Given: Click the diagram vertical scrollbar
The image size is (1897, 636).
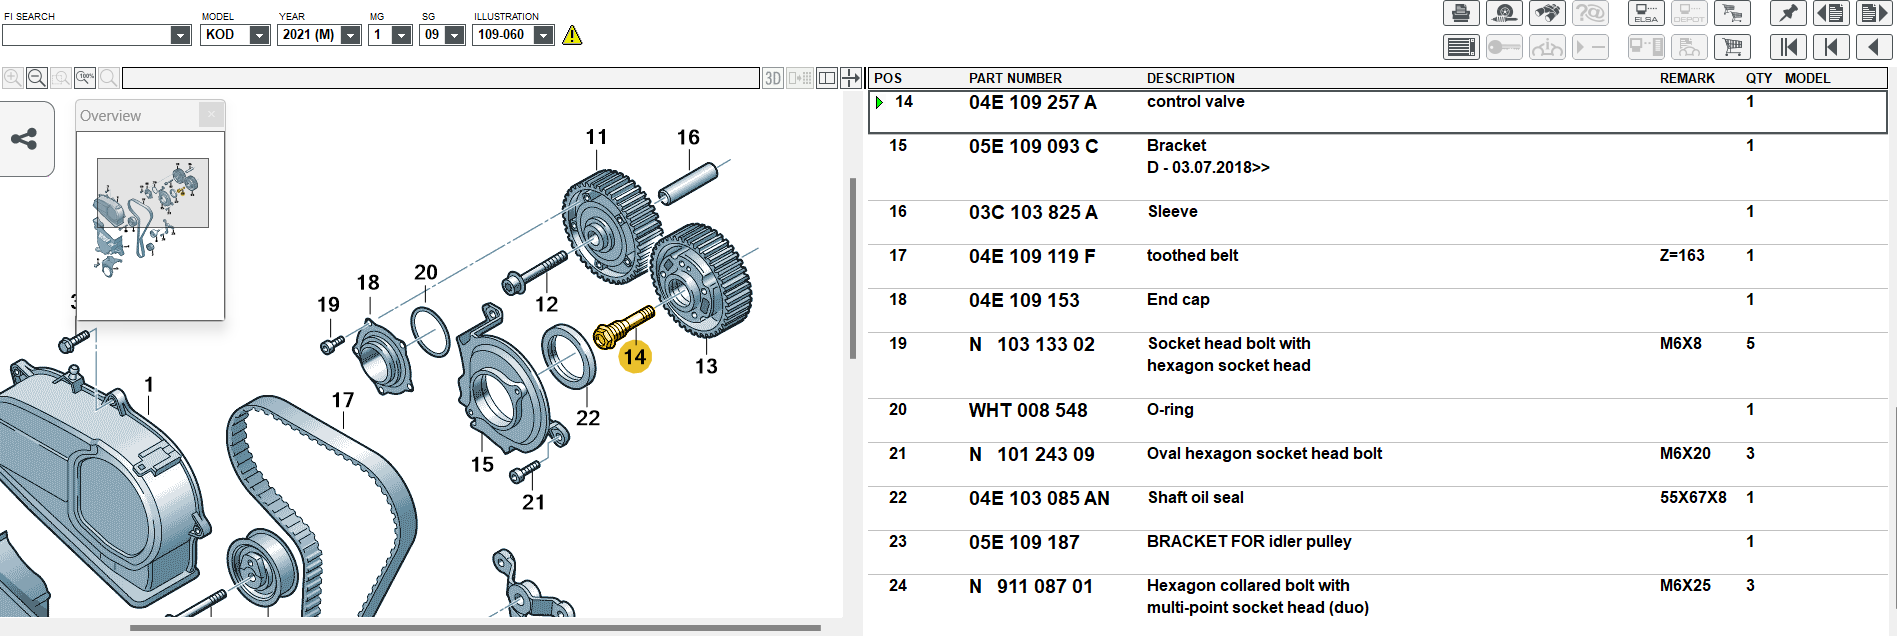Looking at the screenshot, I should (853, 268).
